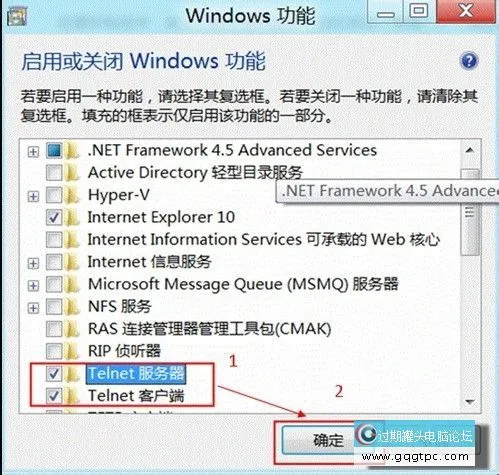
Task: Expand the Internet 信息服务 node
Action: [33, 263]
